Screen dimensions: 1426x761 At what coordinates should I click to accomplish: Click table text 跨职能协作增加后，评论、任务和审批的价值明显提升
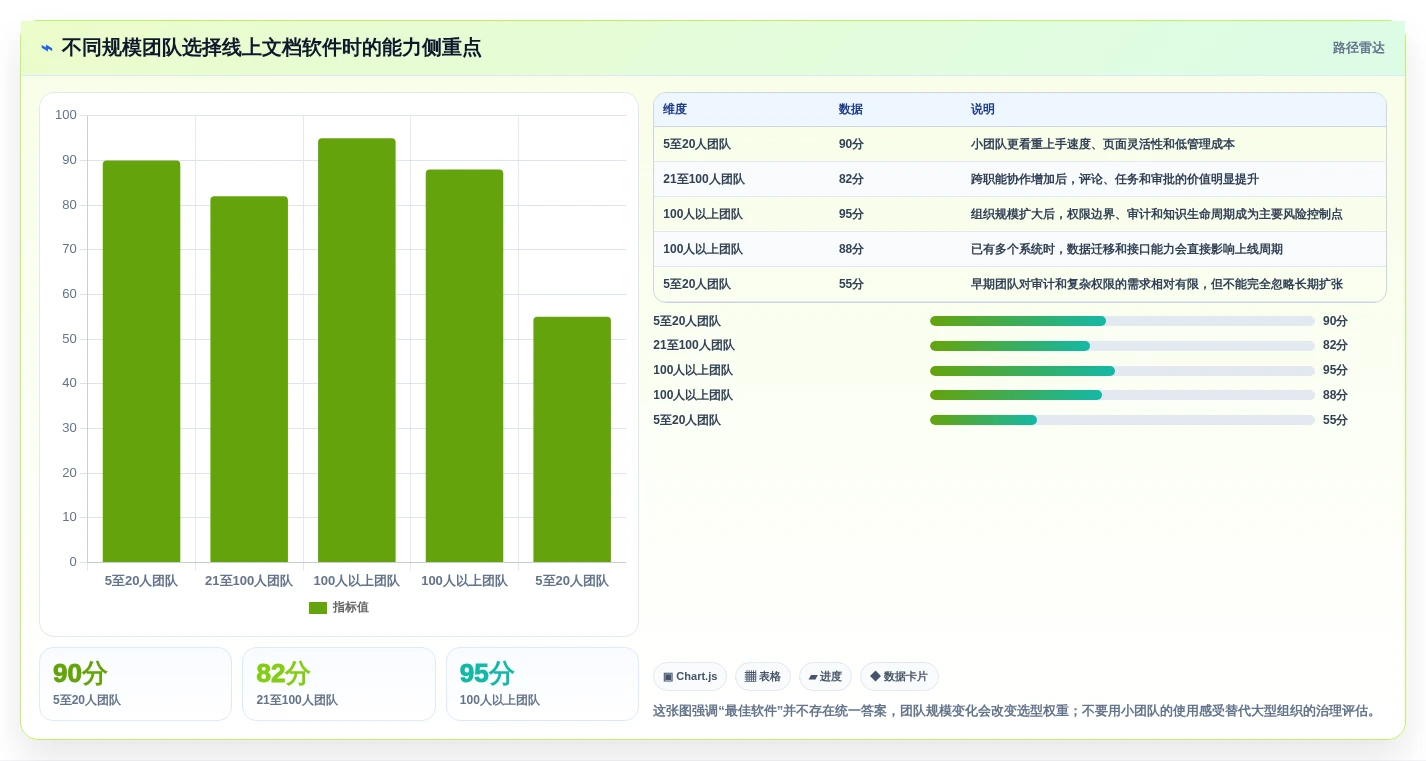pos(1115,179)
